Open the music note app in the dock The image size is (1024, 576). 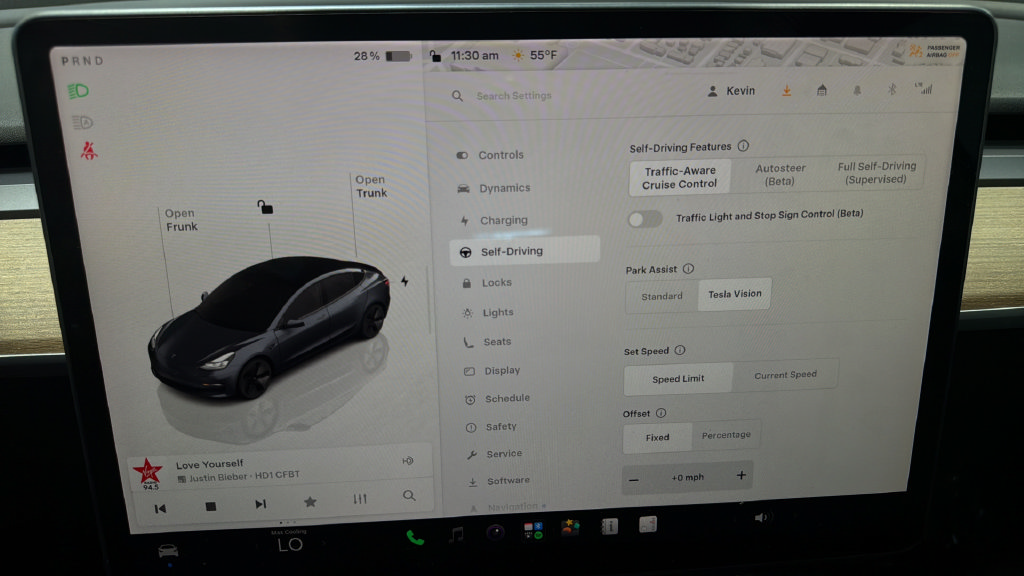coord(456,534)
